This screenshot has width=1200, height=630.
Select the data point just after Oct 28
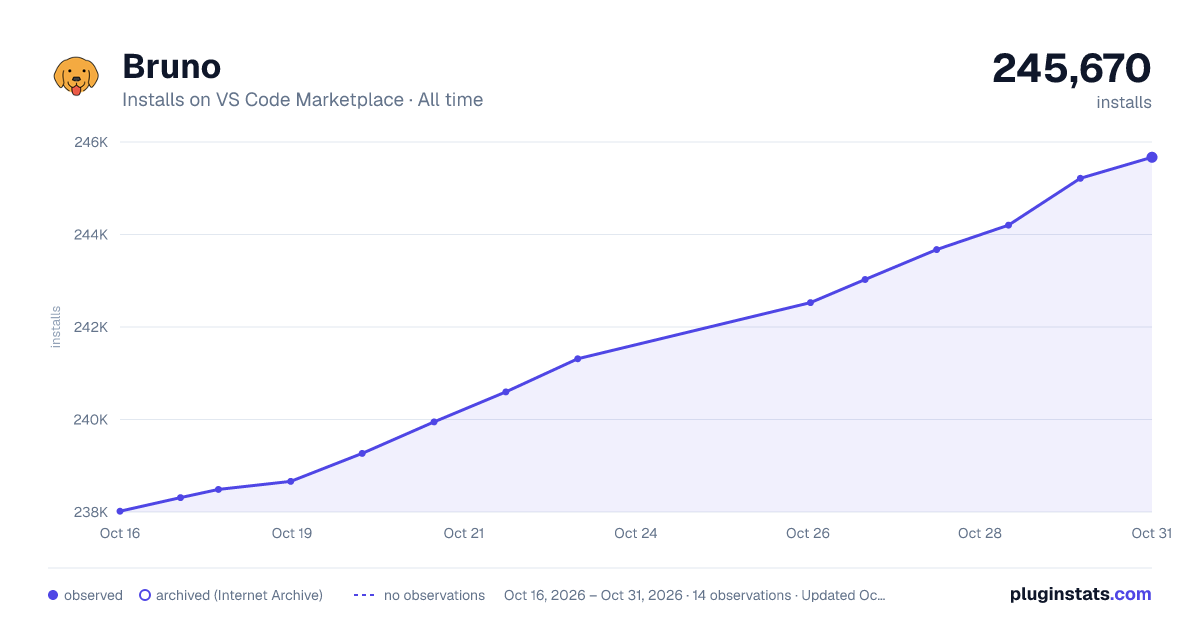click(1008, 225)
